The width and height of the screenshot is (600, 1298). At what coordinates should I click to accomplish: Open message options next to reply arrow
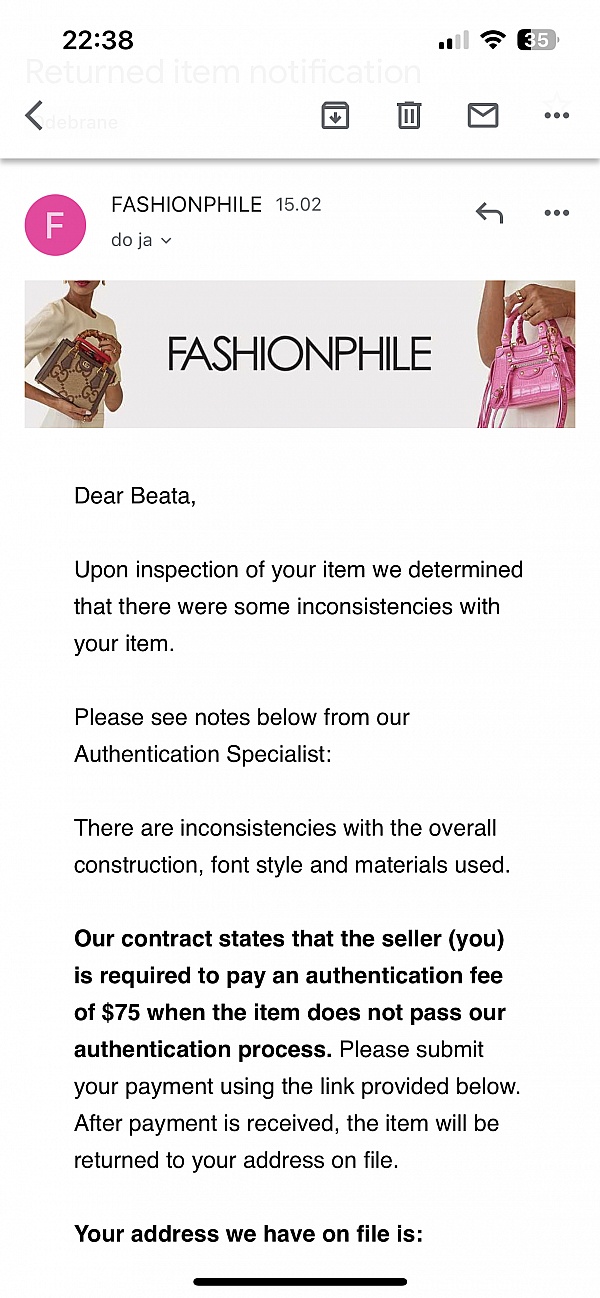click(556, 212)
